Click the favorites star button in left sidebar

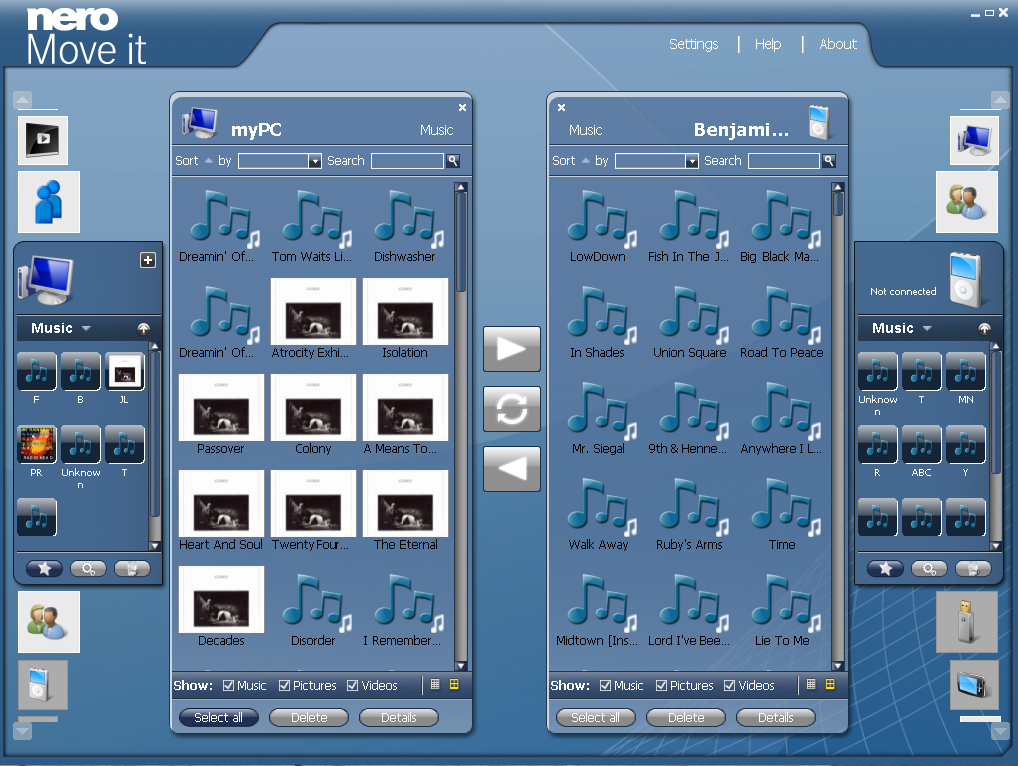click(x=44, y=569)
